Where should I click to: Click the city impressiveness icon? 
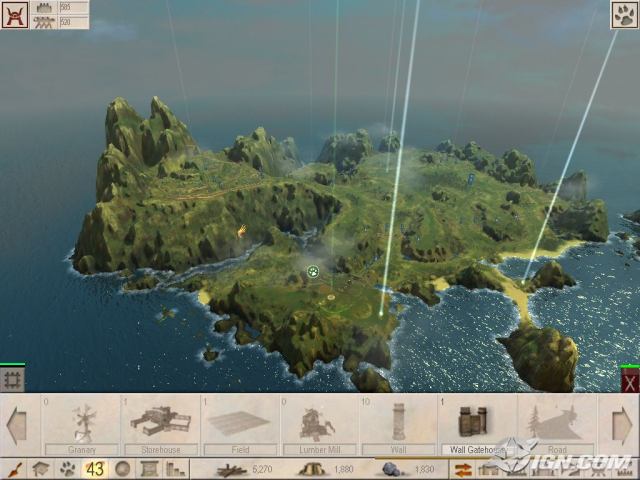click(44, 7)
